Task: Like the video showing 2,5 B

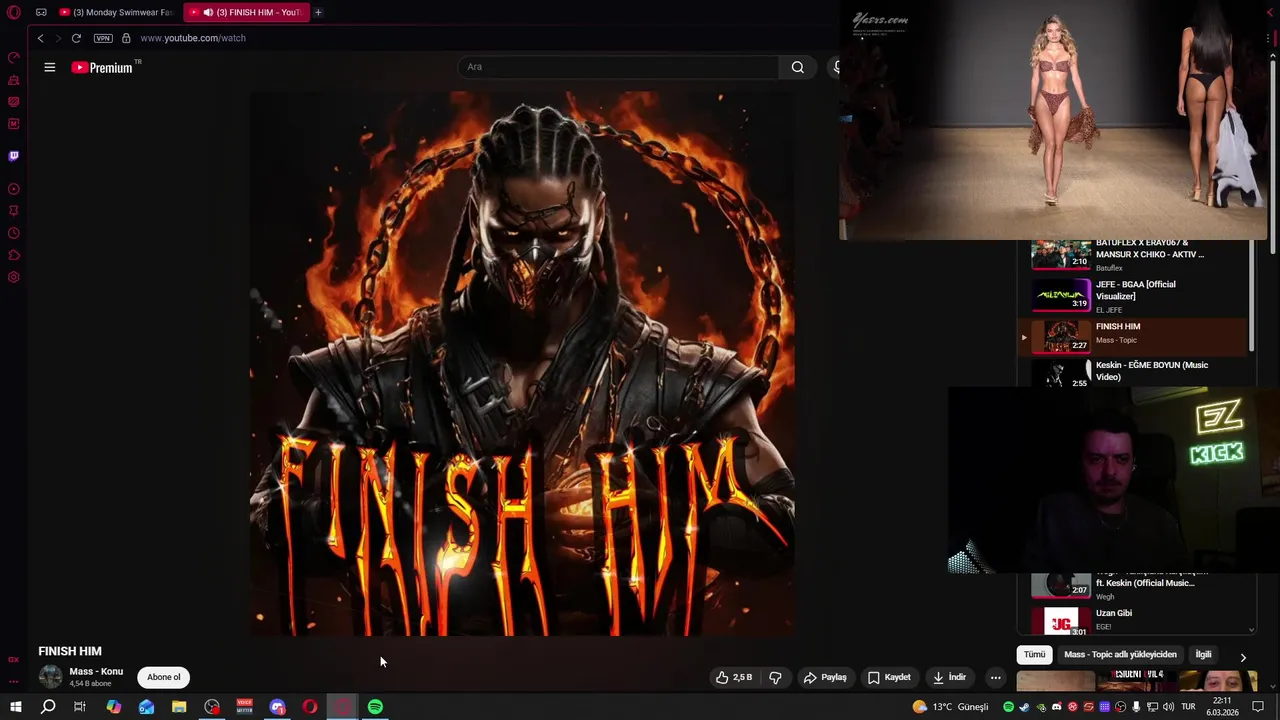Action: click(734, 677)
